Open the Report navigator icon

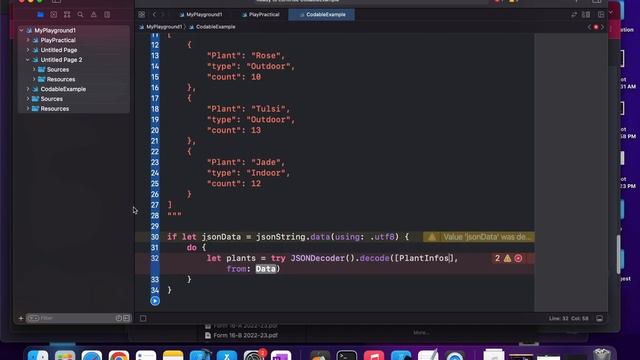click(107, 15)
